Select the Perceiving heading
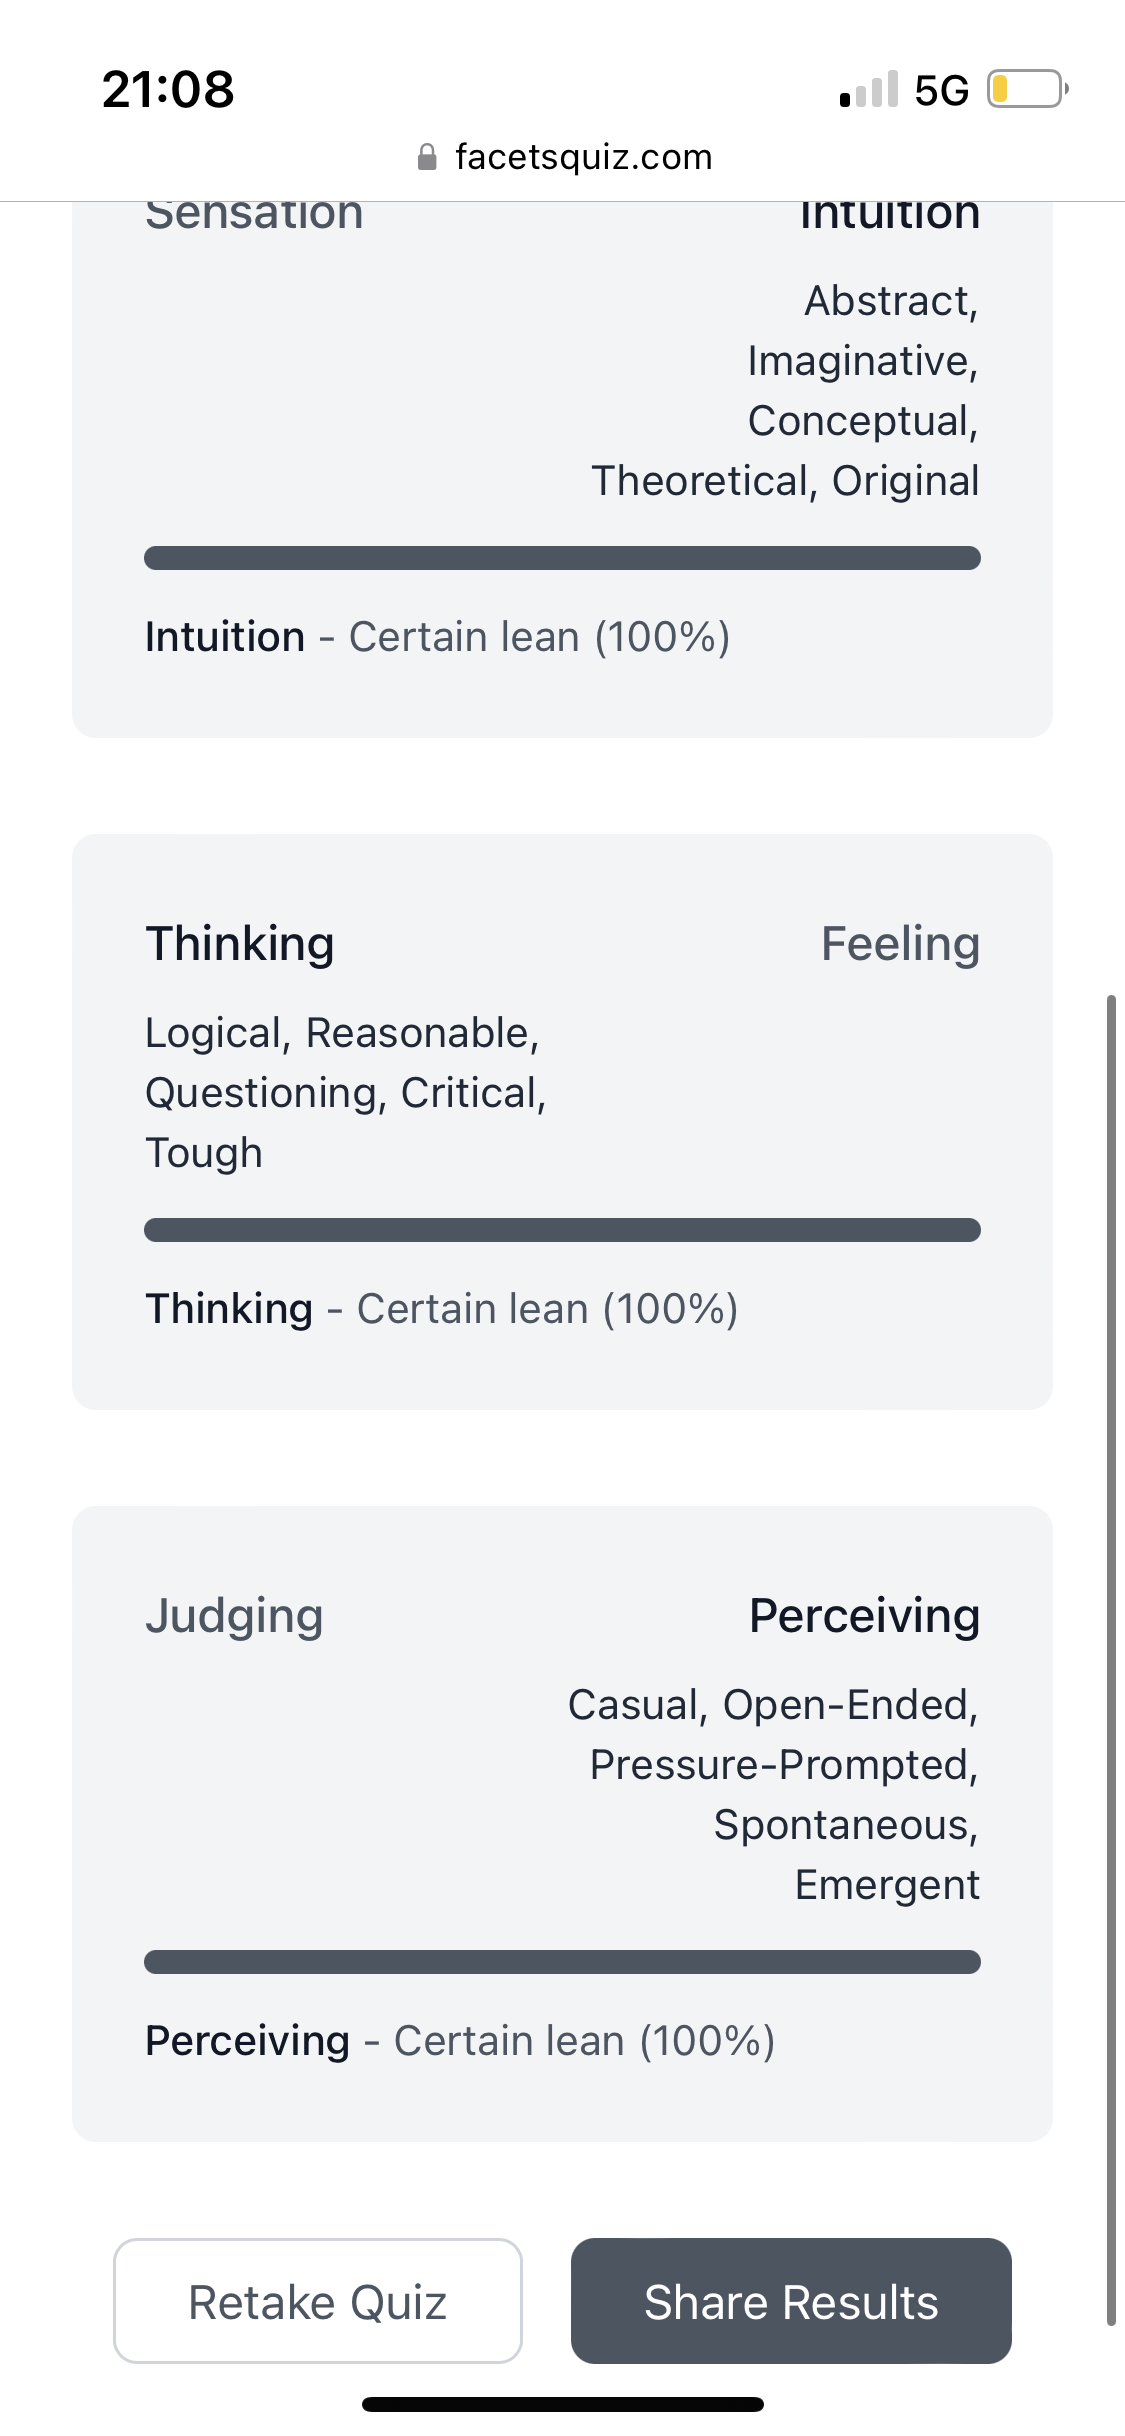The image size is (1125, 2436). [864, 1615]
